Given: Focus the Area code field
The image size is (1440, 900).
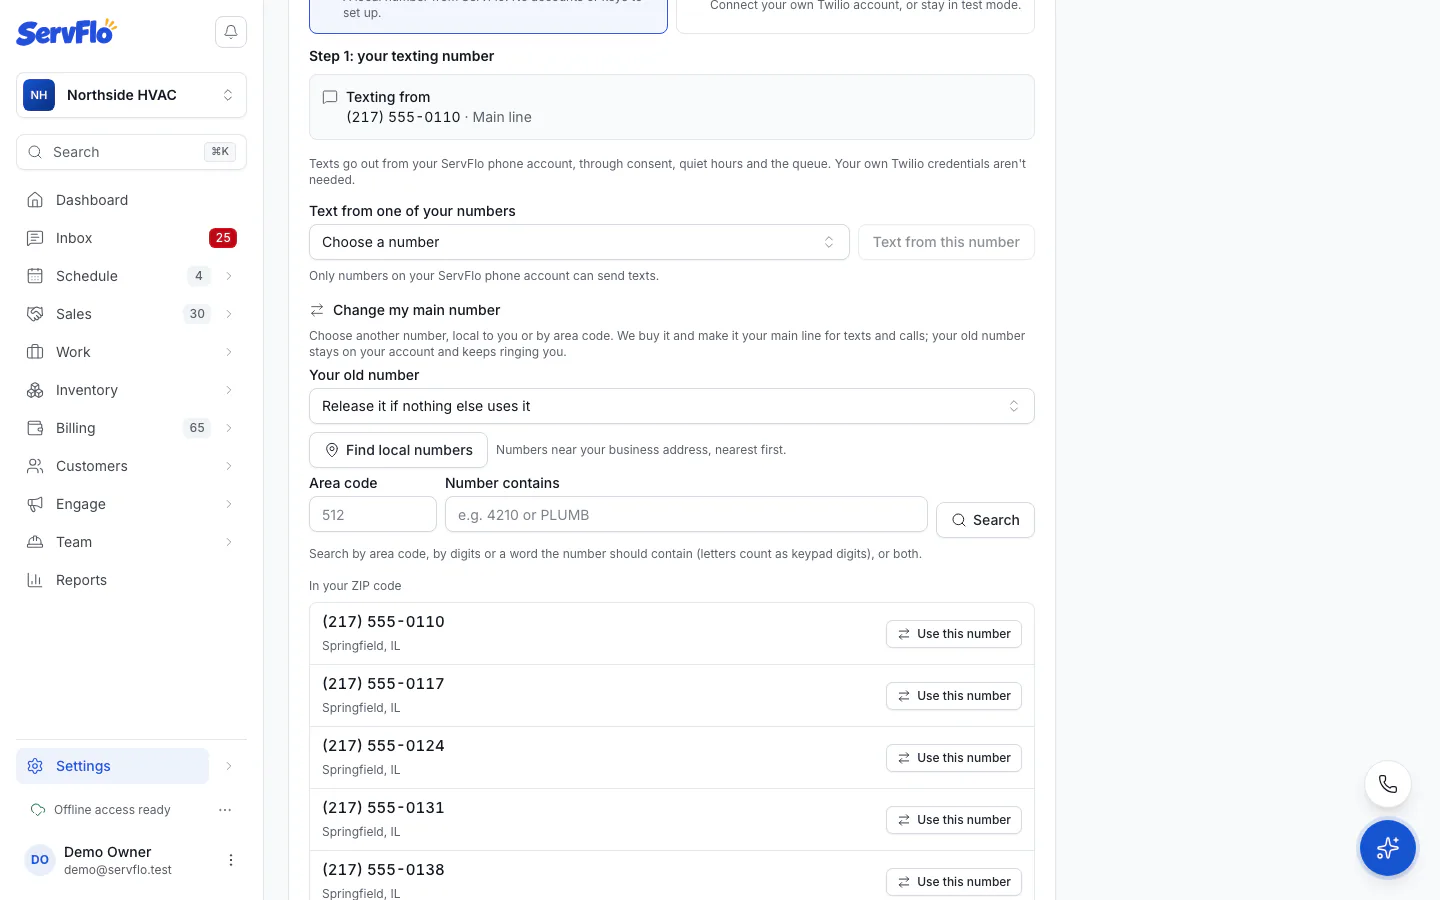Looking at the screenshot, I should 373,515.
